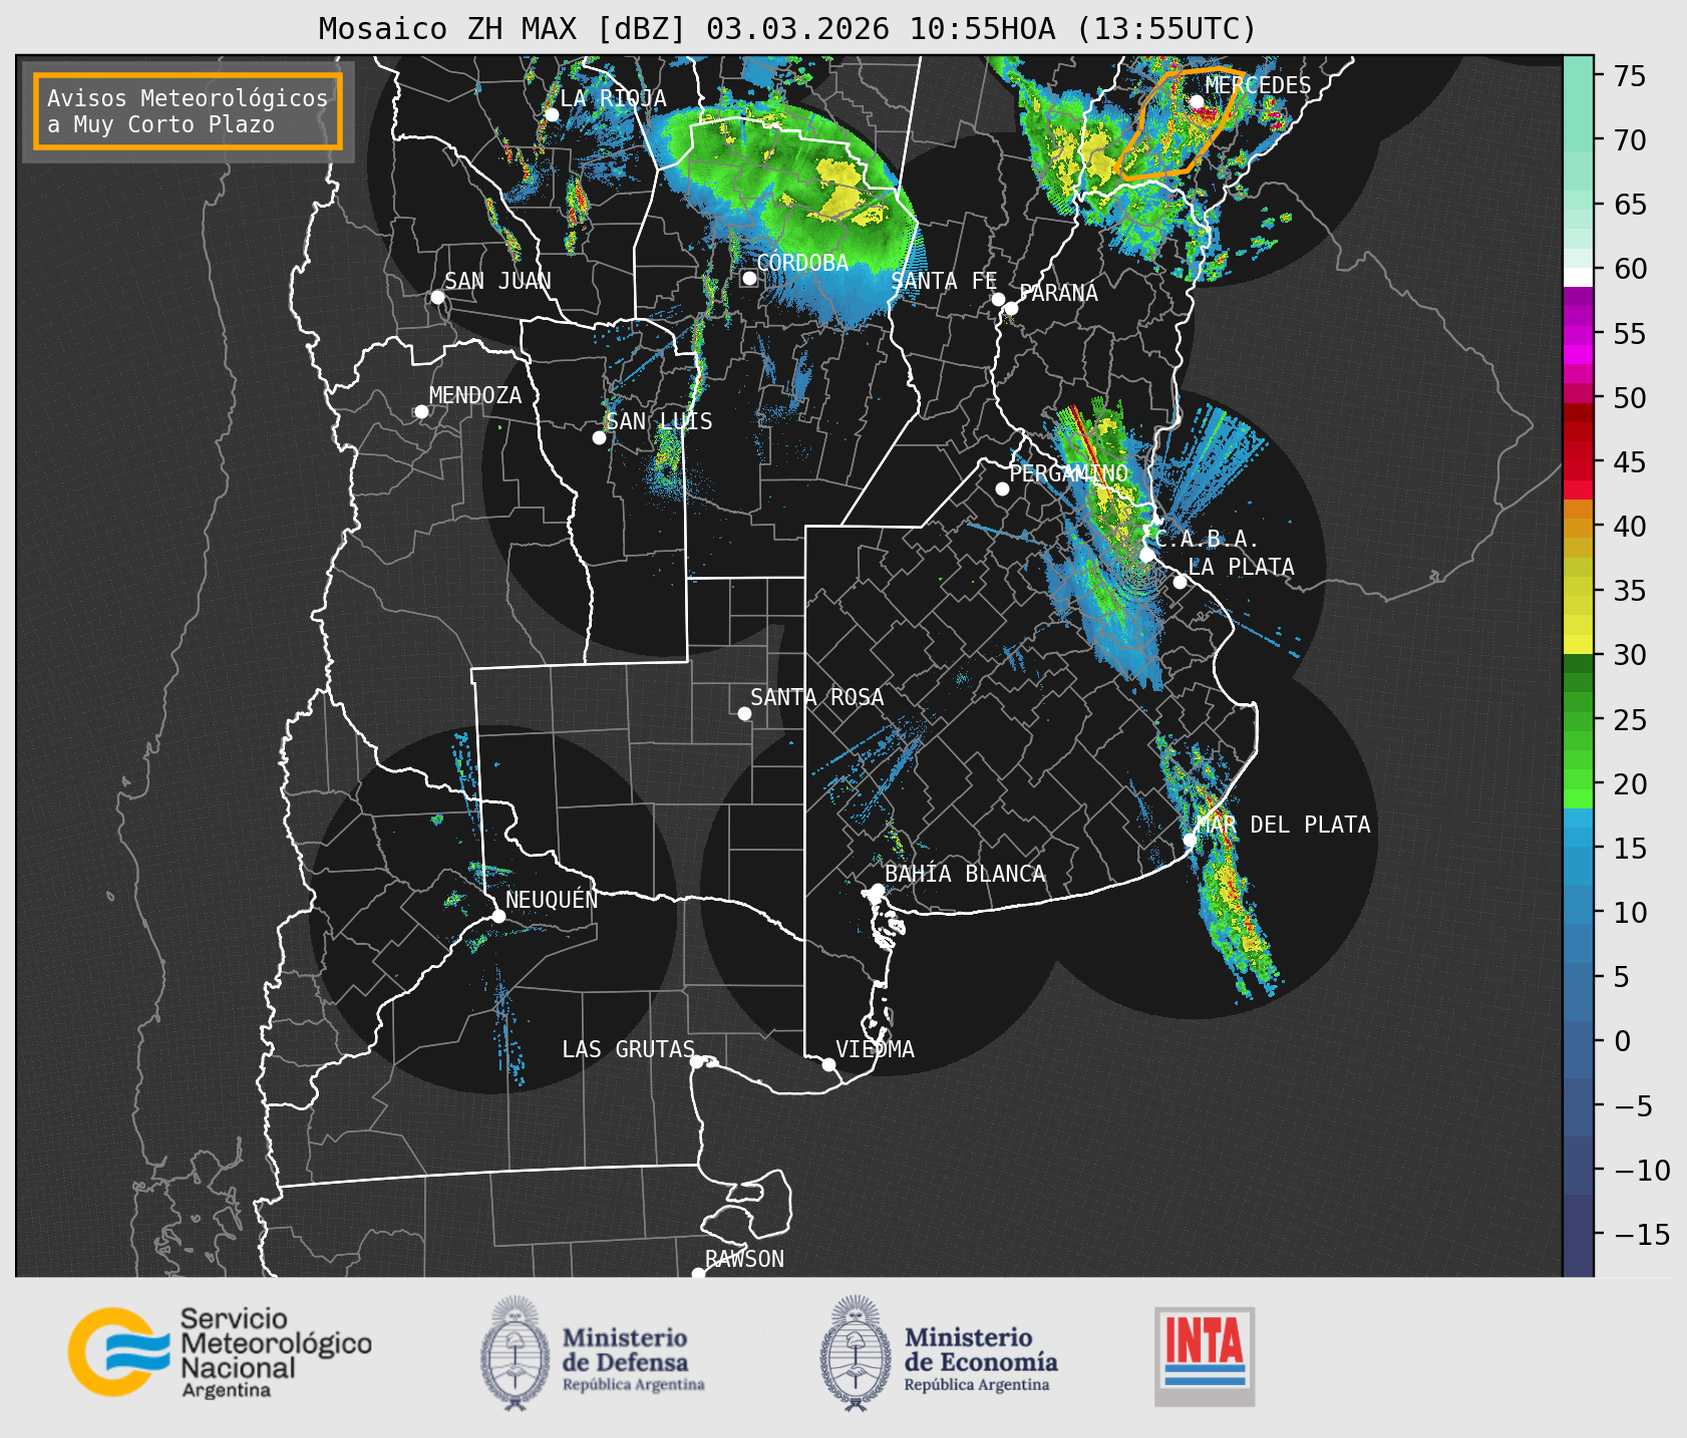Select the Bahía Blanca city marker
This screenshot has width=1687, height=1438.
click(x=877, y=890)
